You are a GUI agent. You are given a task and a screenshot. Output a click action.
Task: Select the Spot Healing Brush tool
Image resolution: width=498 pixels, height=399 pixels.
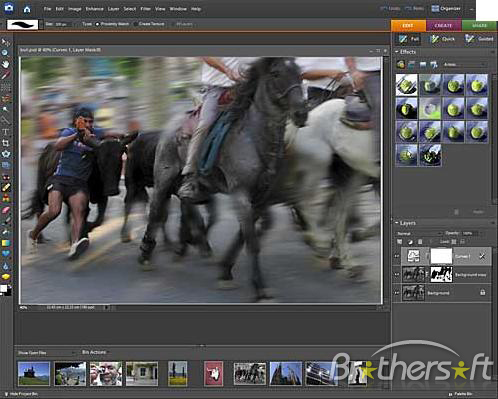click(x=6, y=188)
